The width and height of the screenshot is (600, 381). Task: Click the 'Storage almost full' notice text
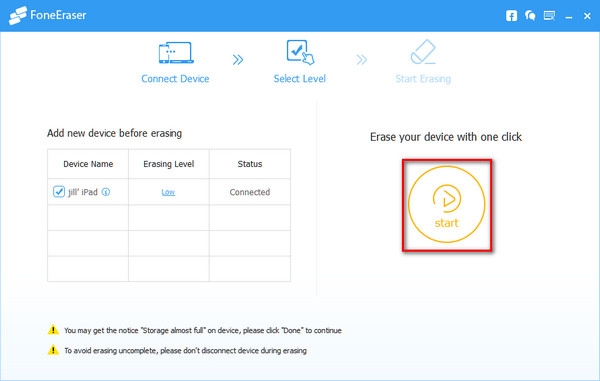click(x=203, y=331)
